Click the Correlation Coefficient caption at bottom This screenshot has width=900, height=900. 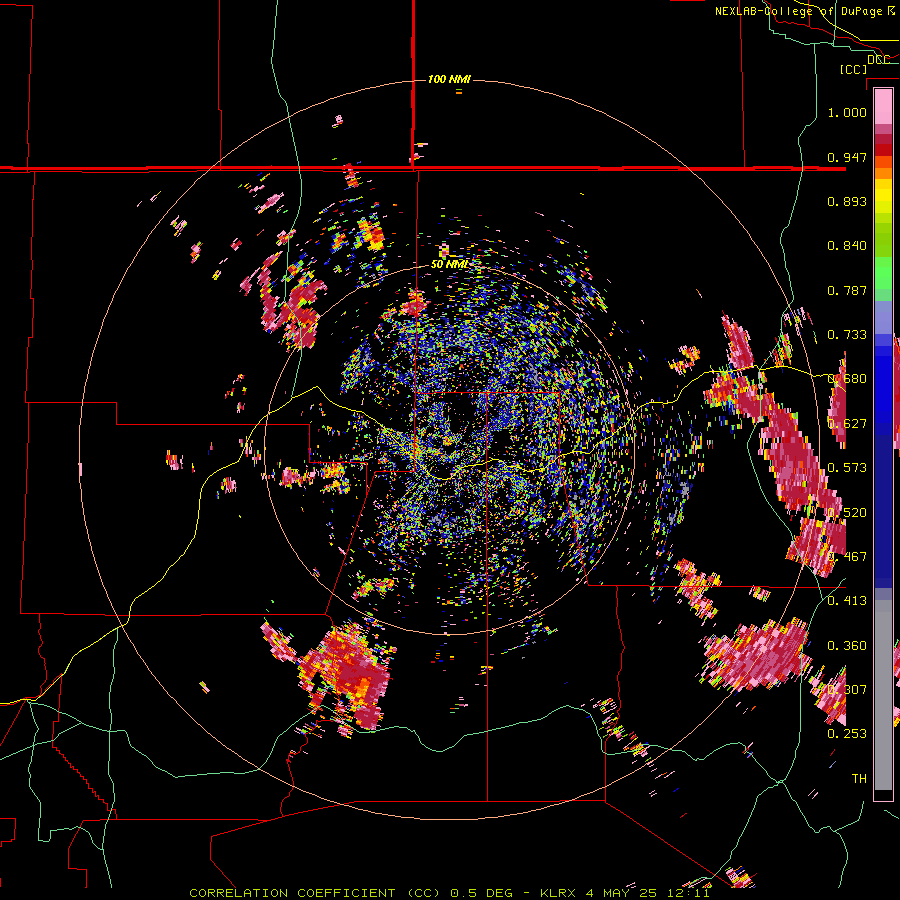[449, 893]
